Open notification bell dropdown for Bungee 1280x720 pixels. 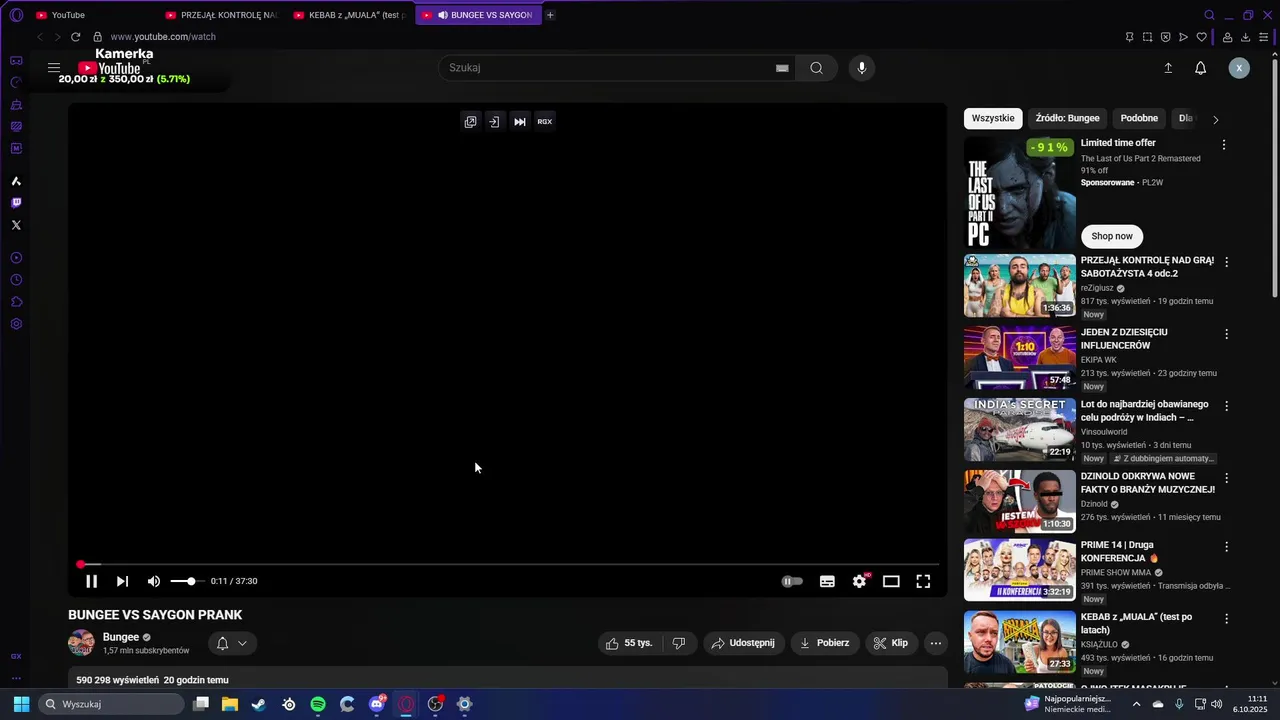point(233,643)
